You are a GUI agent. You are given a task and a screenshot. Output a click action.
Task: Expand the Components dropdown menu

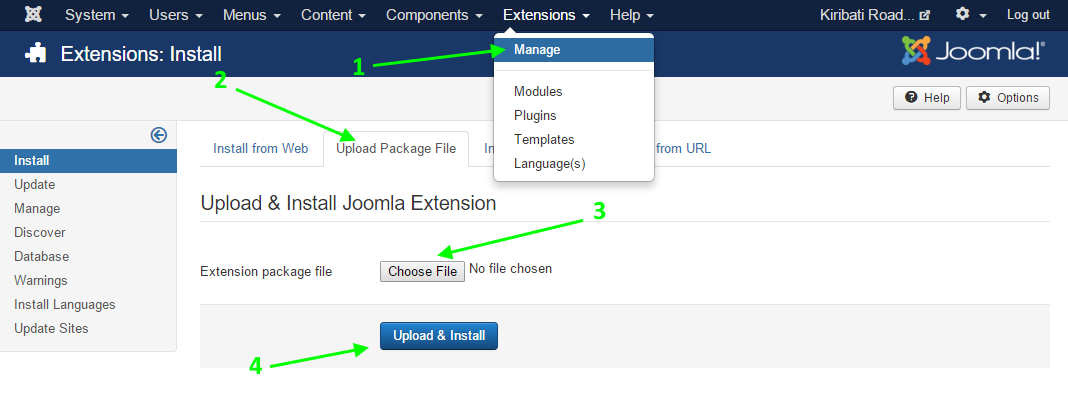point(435,14)
